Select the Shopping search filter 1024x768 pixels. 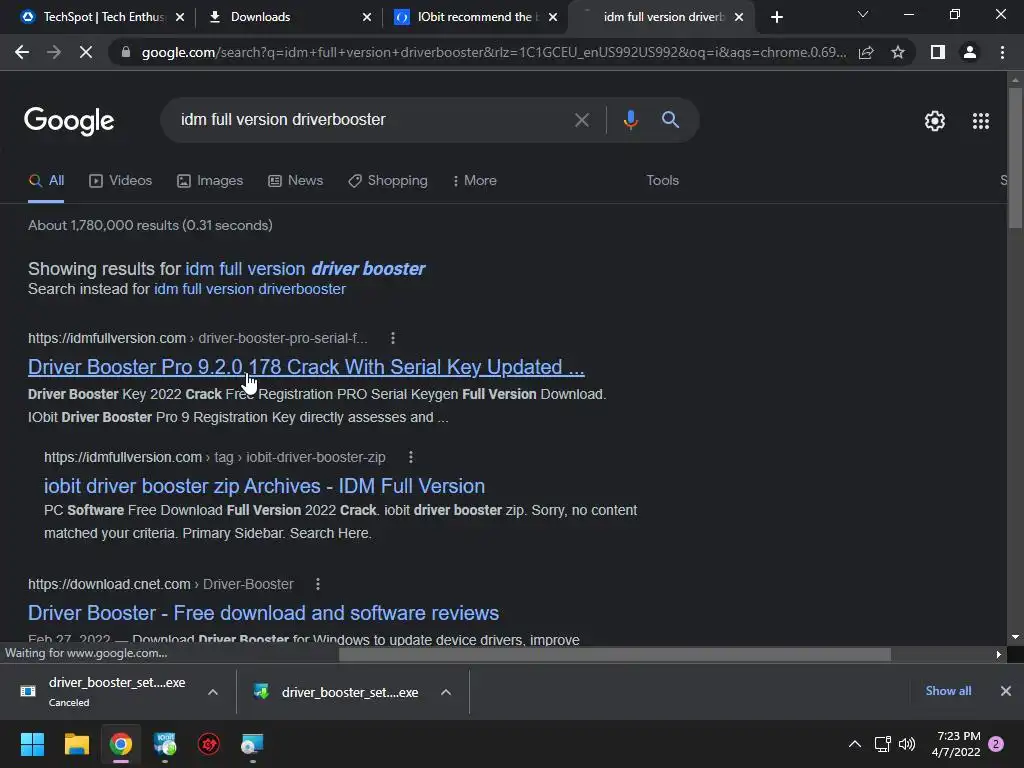pyautogui.click(x=388, y=181)
